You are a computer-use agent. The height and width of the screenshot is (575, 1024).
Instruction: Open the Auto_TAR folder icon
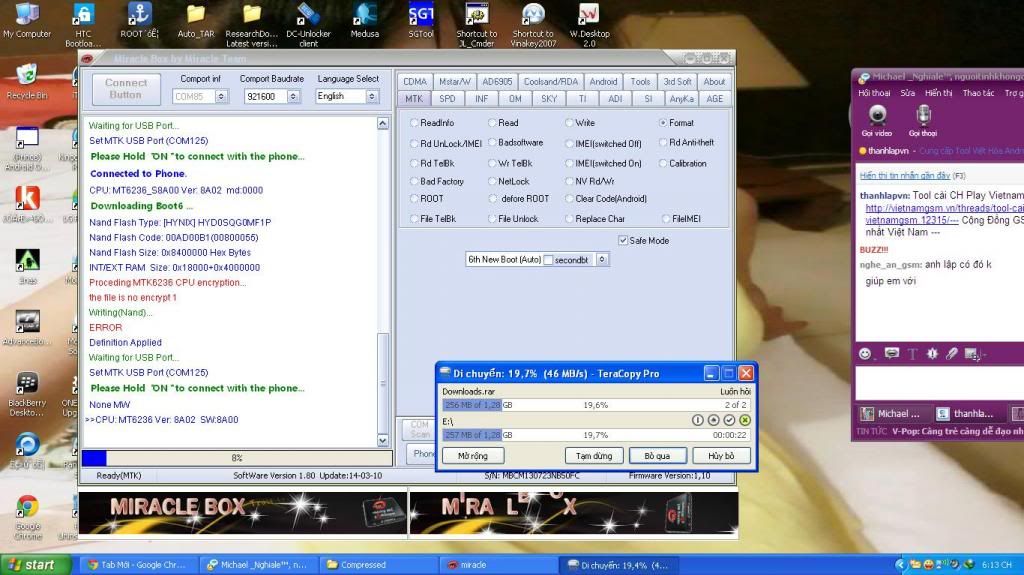(196, 21)
